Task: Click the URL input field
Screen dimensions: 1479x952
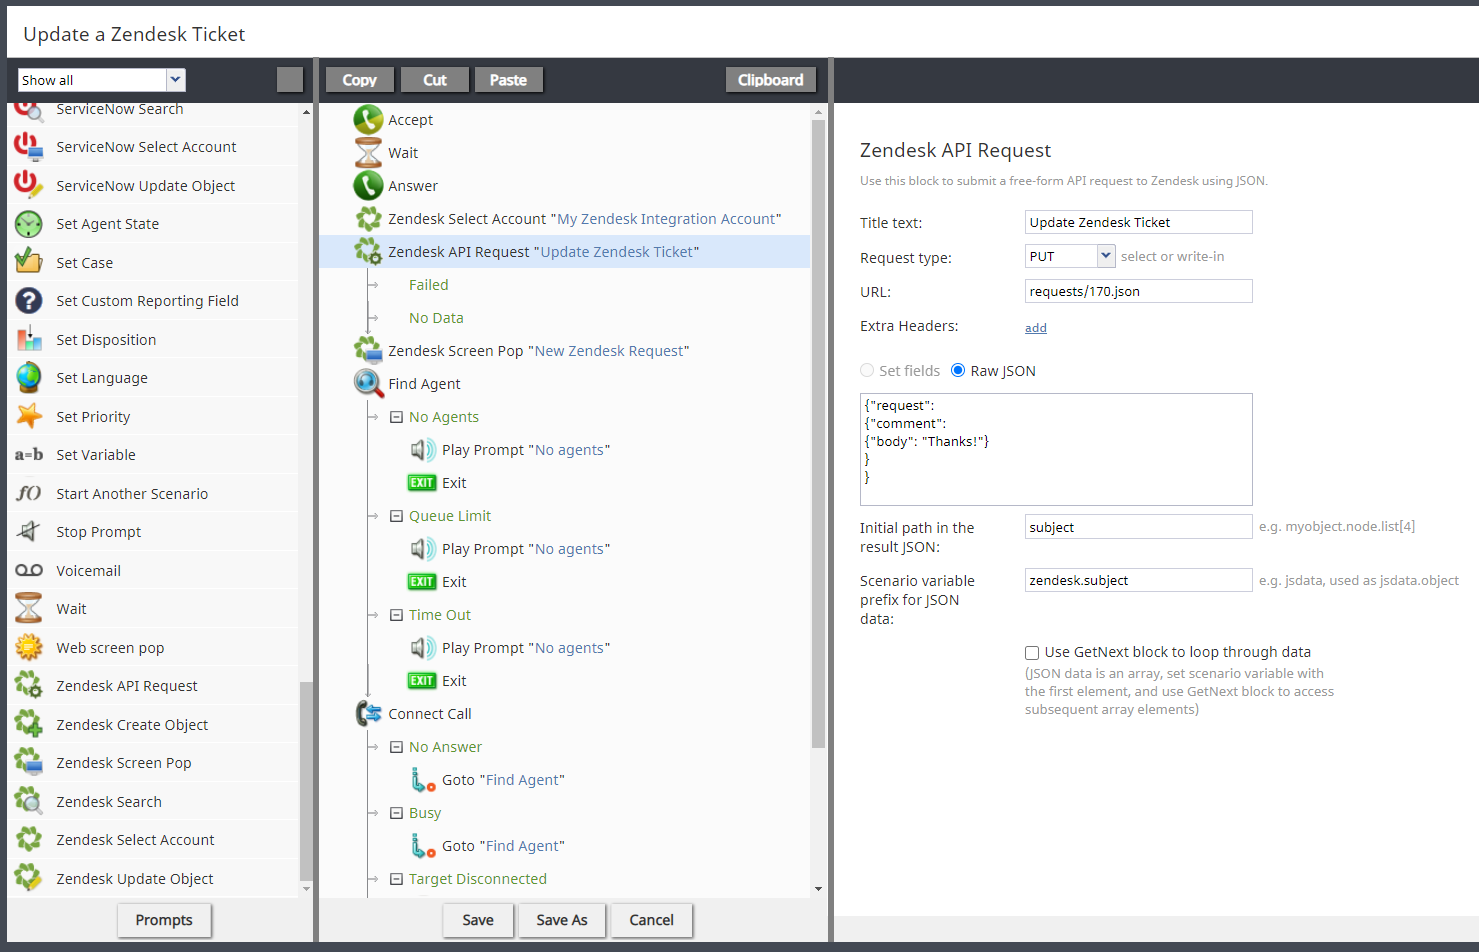Action: pos(1139,291)
